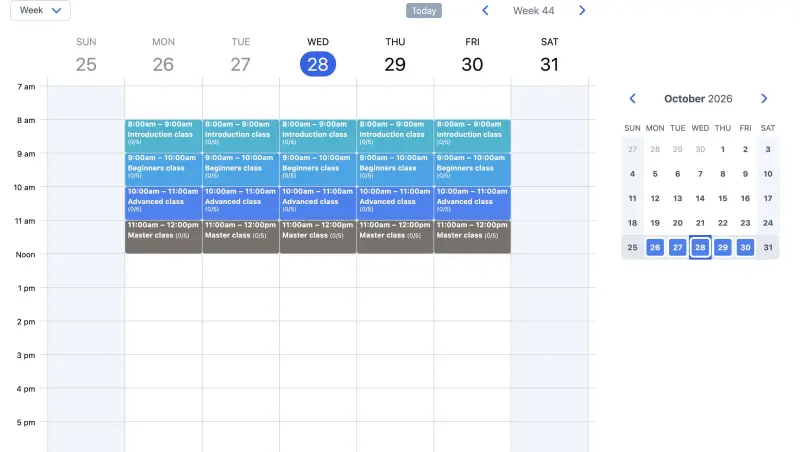Pick October 14 in mini calendar
Screen dimensions: 800x452
(700, 198)
